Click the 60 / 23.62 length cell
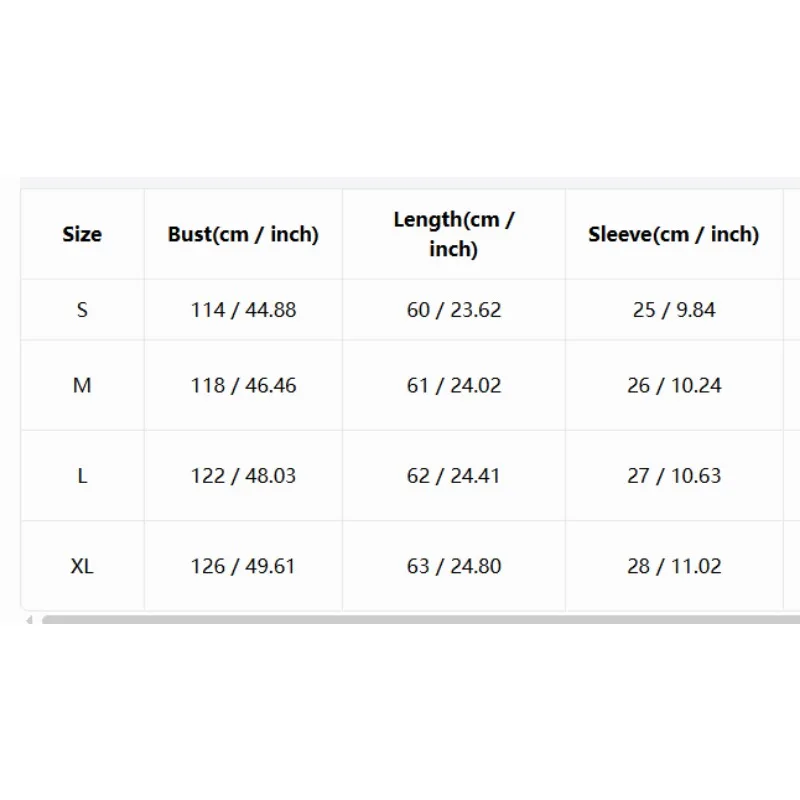Viewport: 800px width, 800px height. (454, 310)
